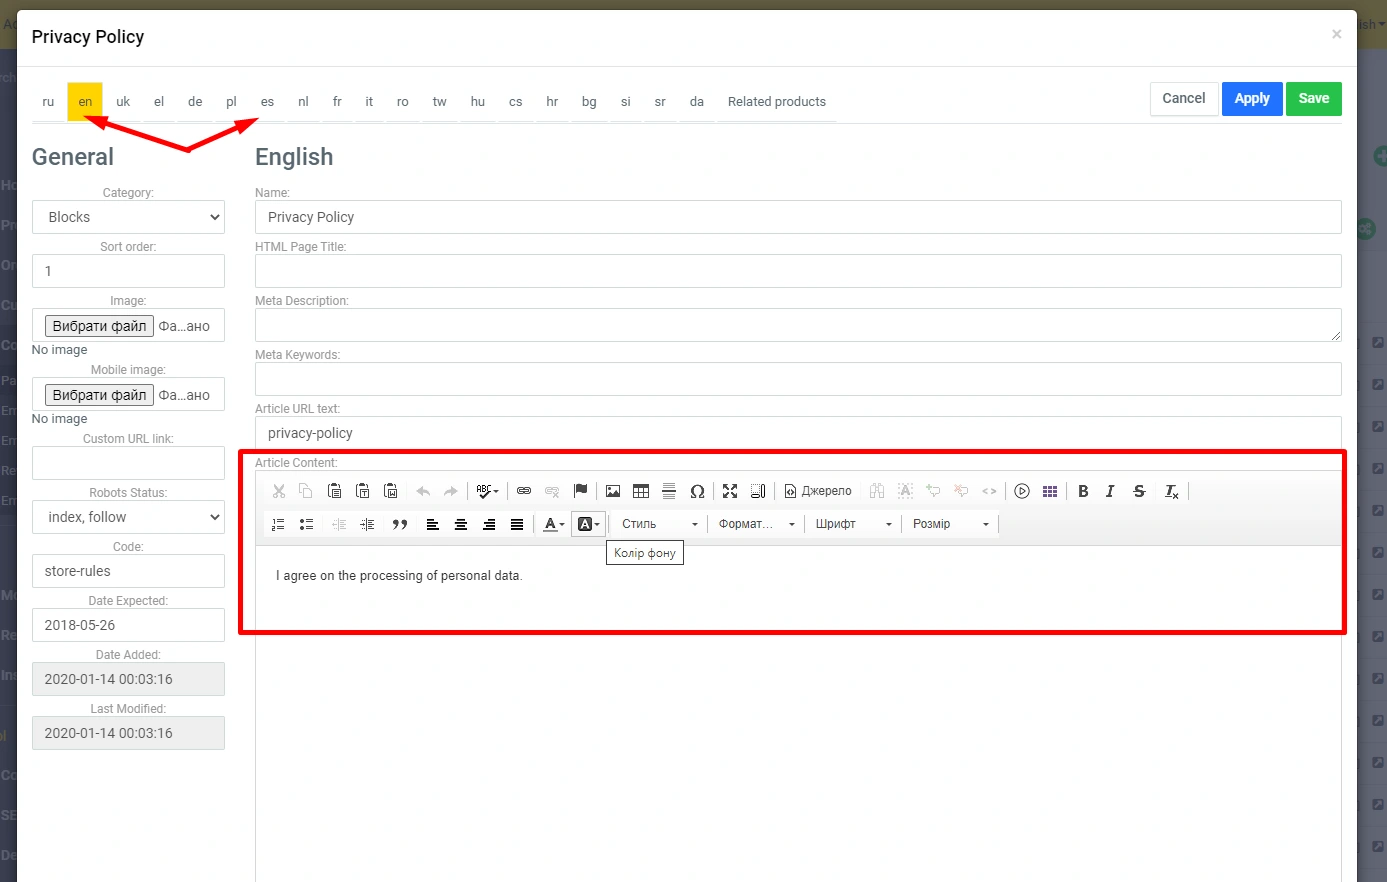The image size is (1387, 882).
Task: Insert an anchor using the flag icon
Action: pyautogui.click(x=580, y=491)
